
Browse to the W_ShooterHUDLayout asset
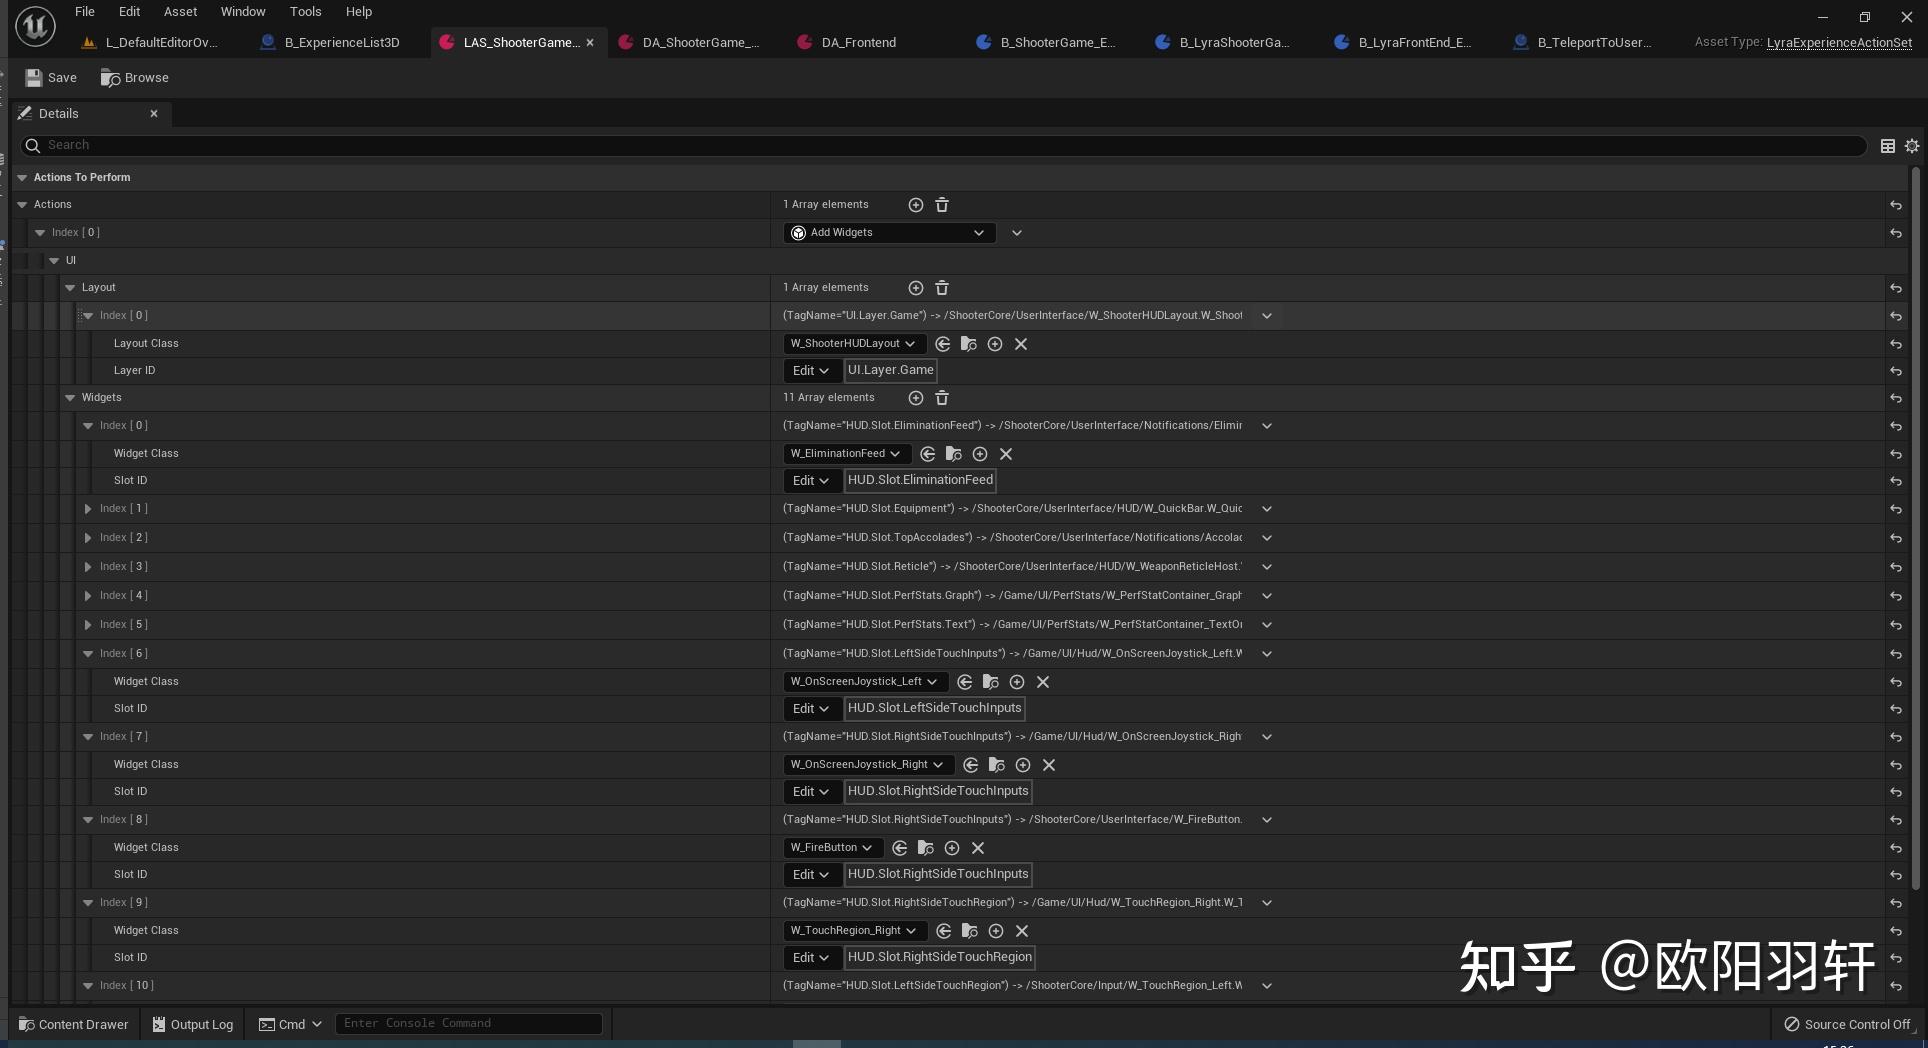tap(968, 343)
